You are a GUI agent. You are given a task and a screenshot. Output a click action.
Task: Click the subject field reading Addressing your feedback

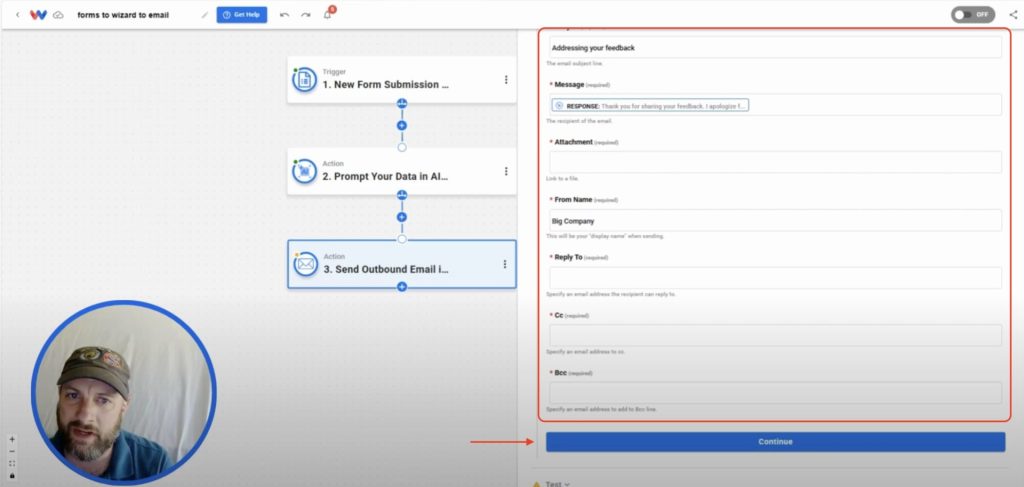[x=775, y=48]
